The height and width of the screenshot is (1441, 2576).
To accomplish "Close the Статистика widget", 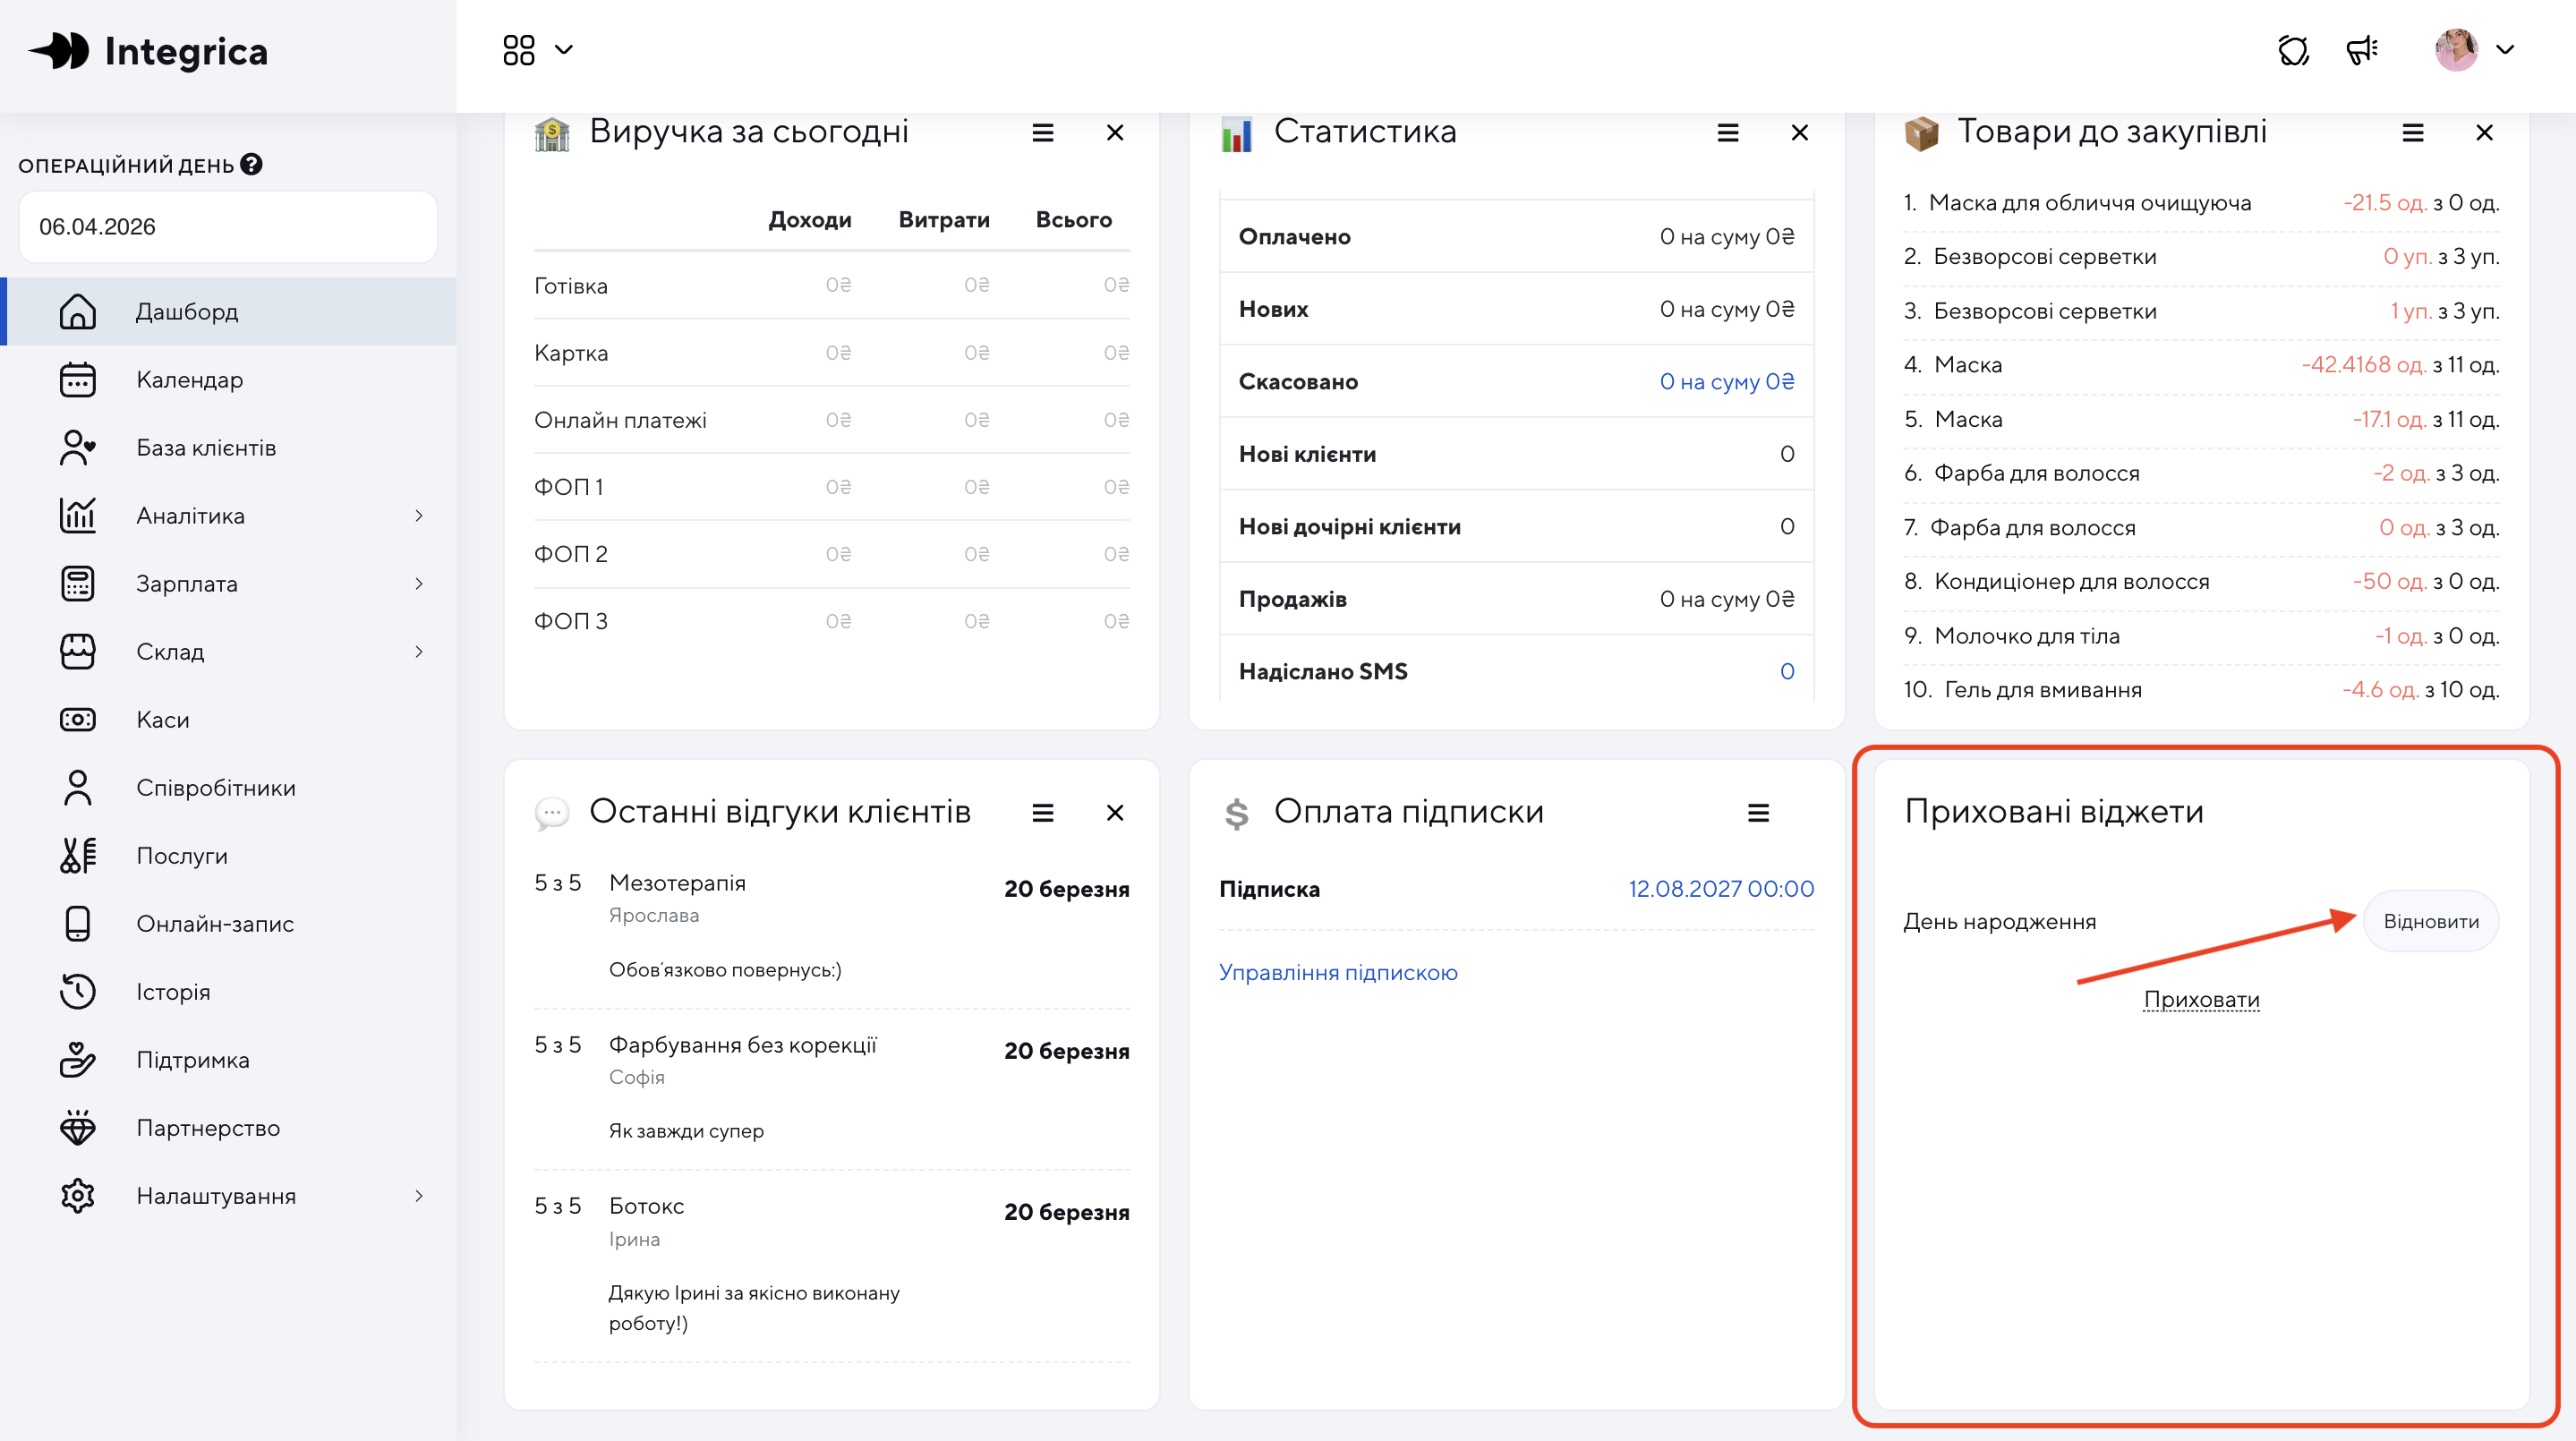I will point(1800,133).
